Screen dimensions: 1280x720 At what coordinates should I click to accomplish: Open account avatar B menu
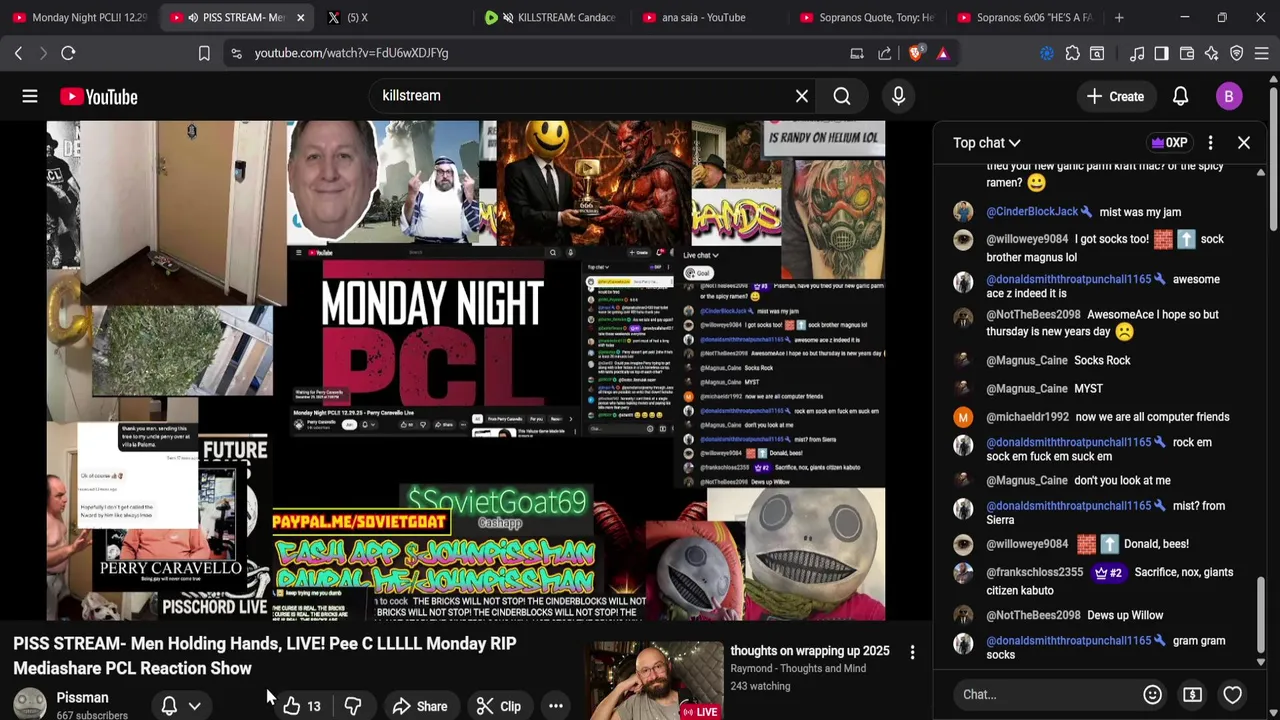tap(1229, 96)
